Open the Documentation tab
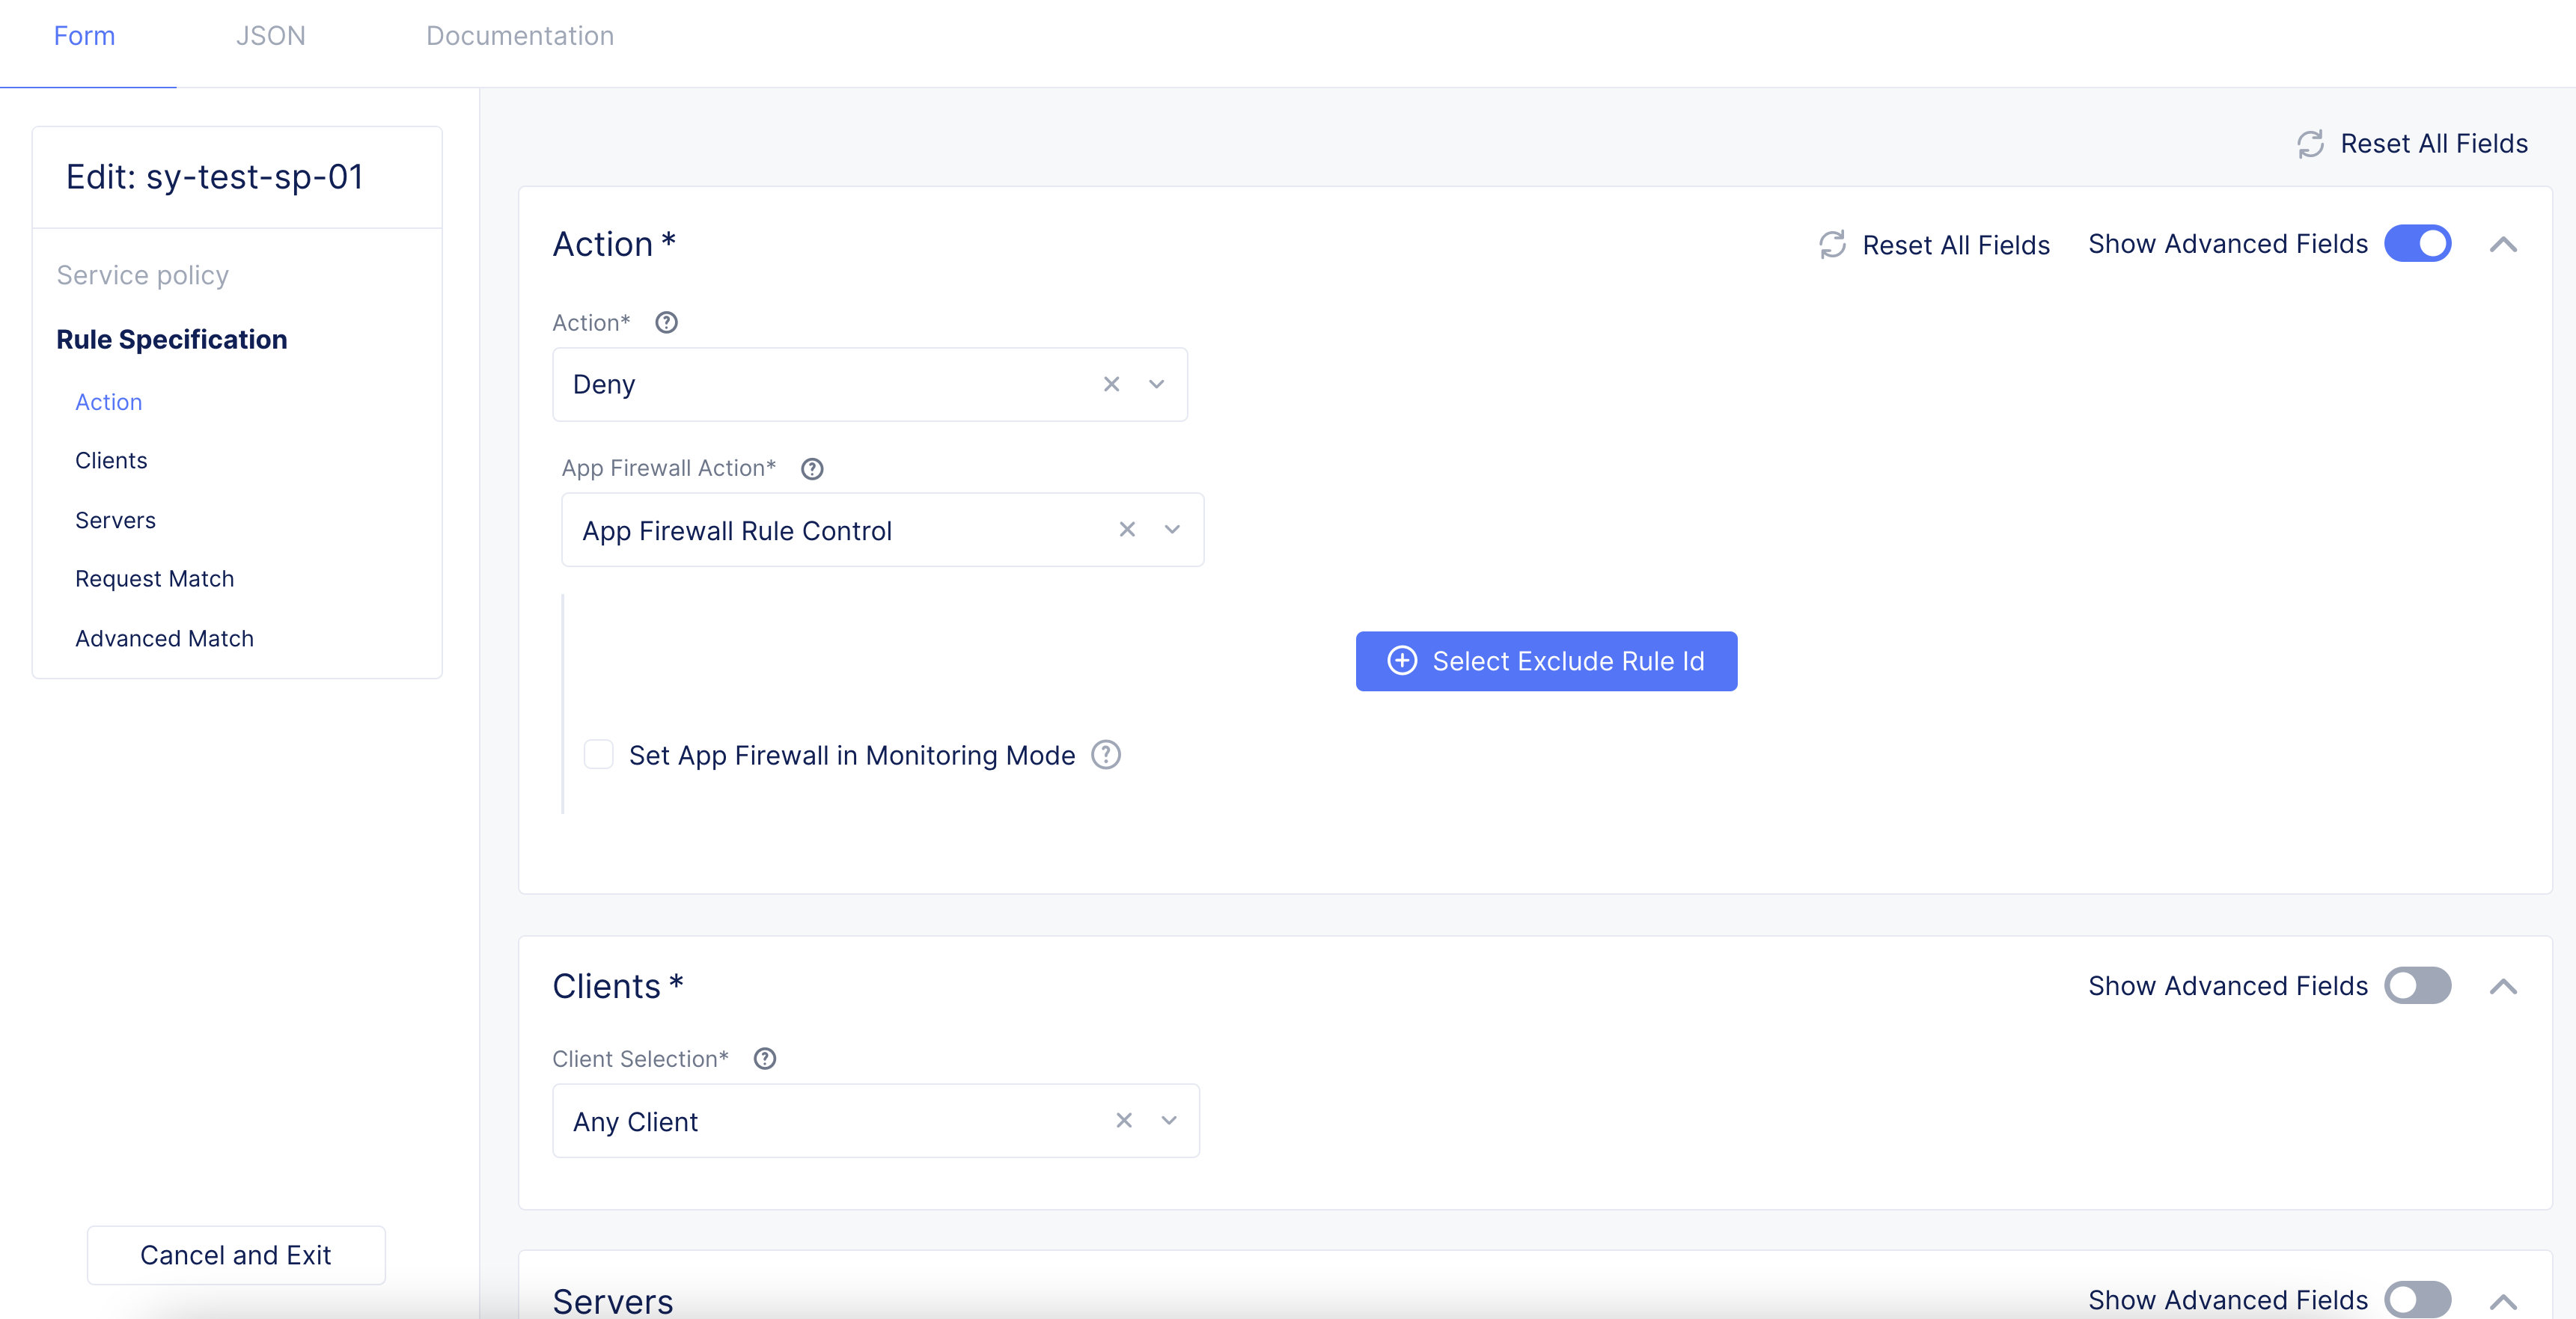This screenshot has height=1319, width=2576. (519, 36)
